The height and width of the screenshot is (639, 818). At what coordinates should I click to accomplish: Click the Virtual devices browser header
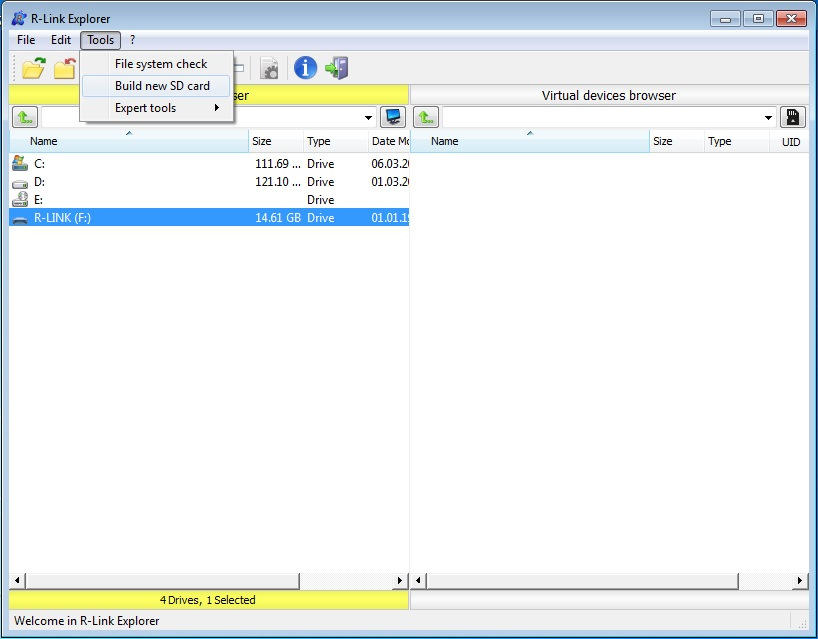click(609, 95)
